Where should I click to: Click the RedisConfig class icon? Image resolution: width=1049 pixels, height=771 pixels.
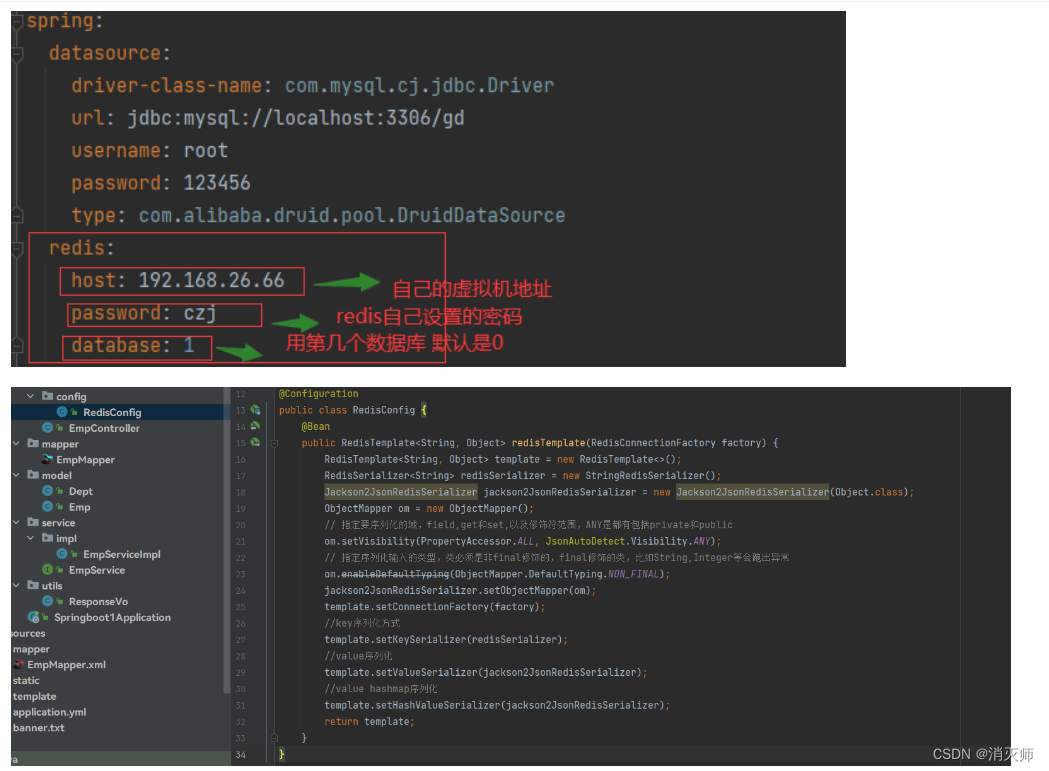point(61,412)
